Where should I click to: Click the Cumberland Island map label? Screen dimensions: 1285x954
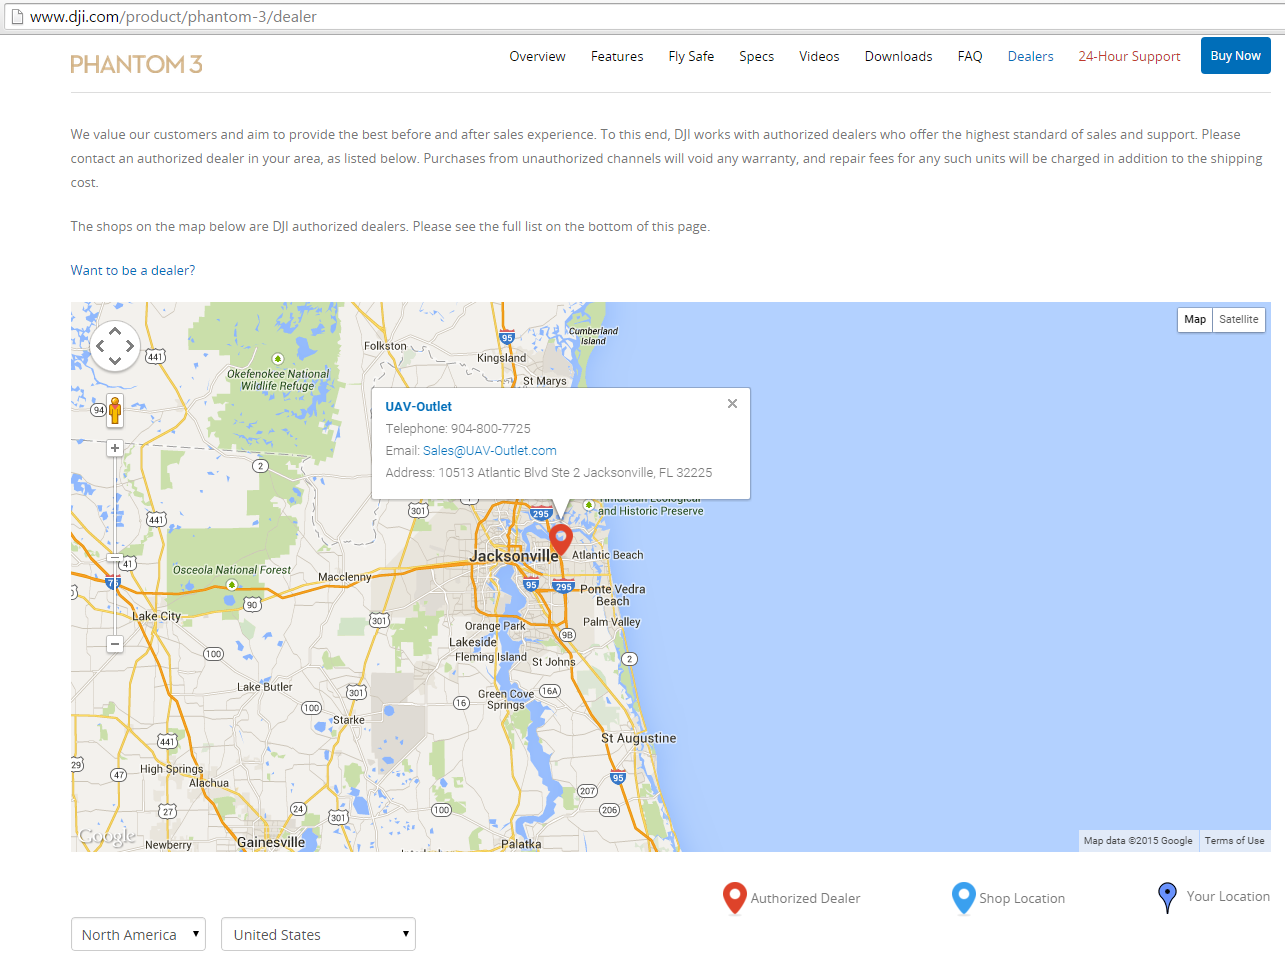tap(593, 336)
